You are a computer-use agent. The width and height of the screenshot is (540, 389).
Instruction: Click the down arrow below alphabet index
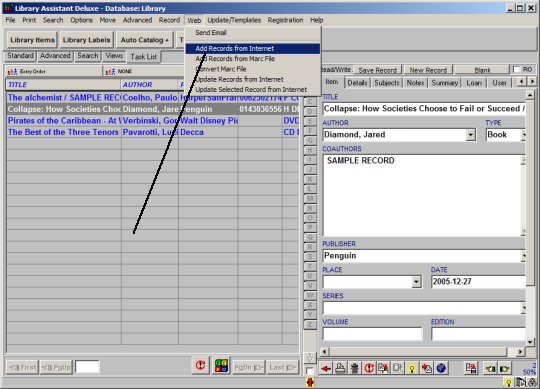310,358
